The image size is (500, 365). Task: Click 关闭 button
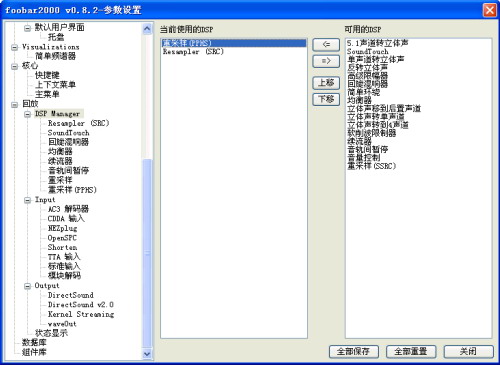(468, 351)
